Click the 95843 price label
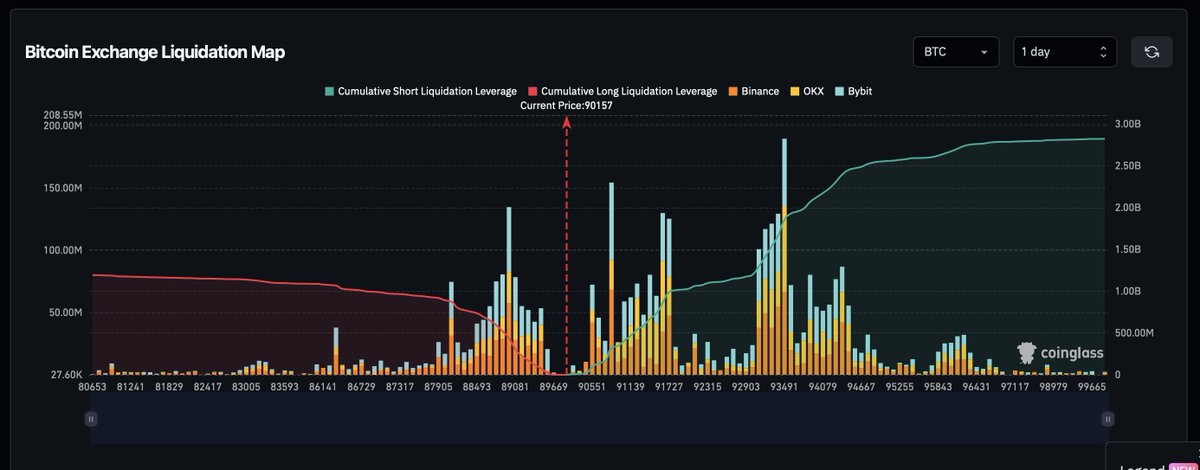The width and height of the screenshot is (1200, 470). [x=936, y=386]
